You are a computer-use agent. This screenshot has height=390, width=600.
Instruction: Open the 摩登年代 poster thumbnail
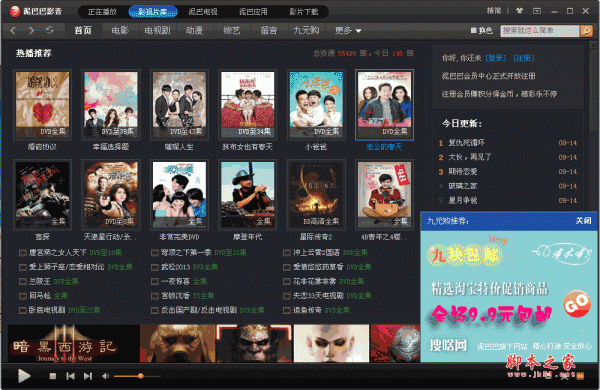248,195
